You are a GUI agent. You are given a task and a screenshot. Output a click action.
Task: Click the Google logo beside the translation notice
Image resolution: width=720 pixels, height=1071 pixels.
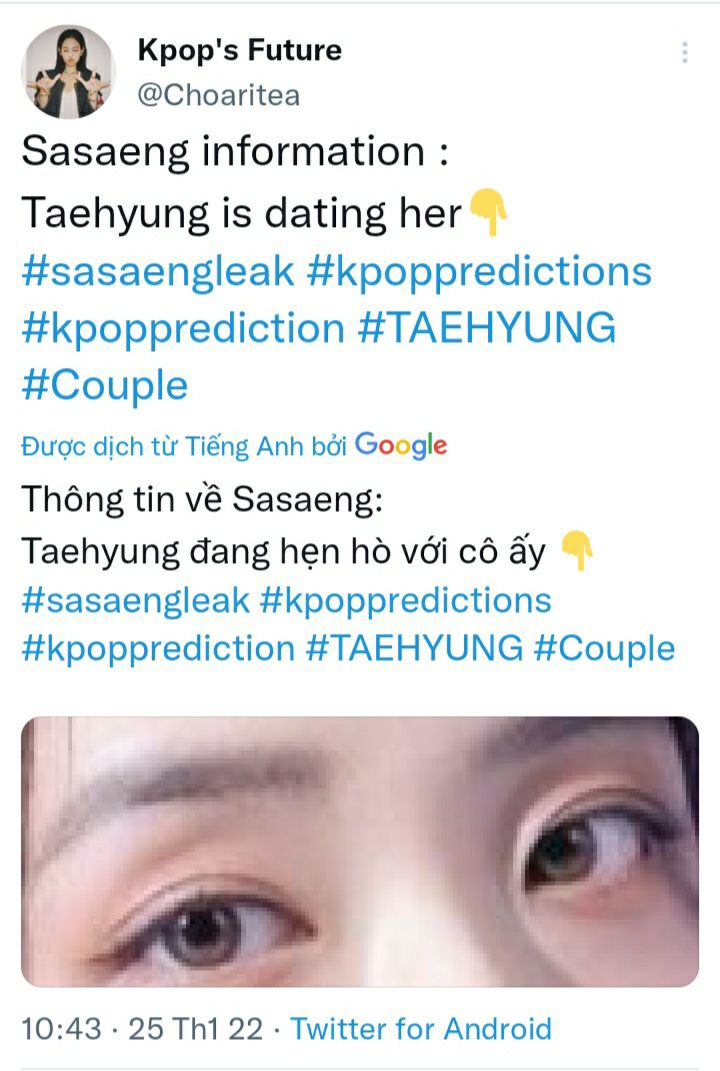pyautogui.click(x=401, y=446)
